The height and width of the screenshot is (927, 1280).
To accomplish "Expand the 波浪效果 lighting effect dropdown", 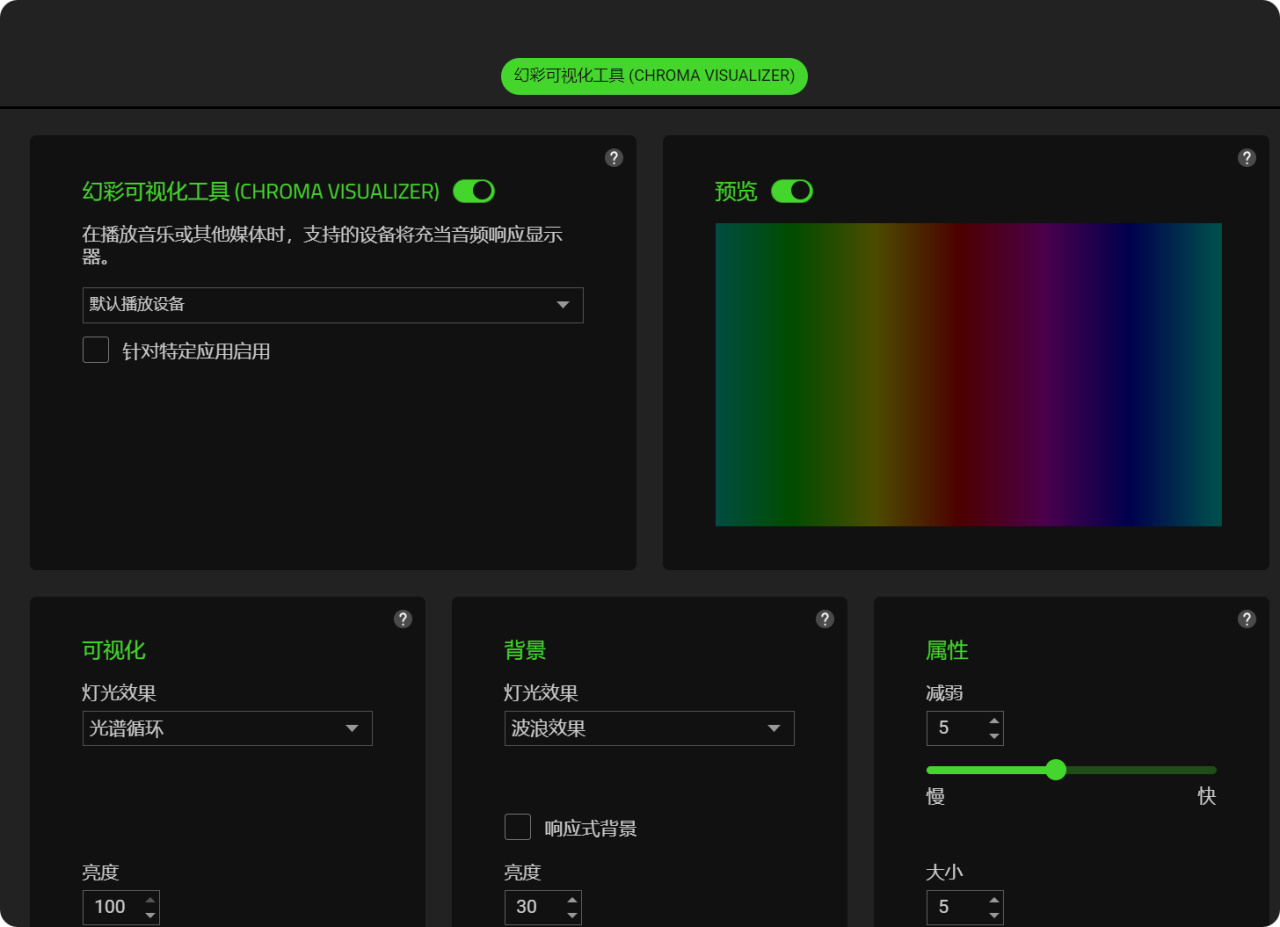I will [649, 728].
